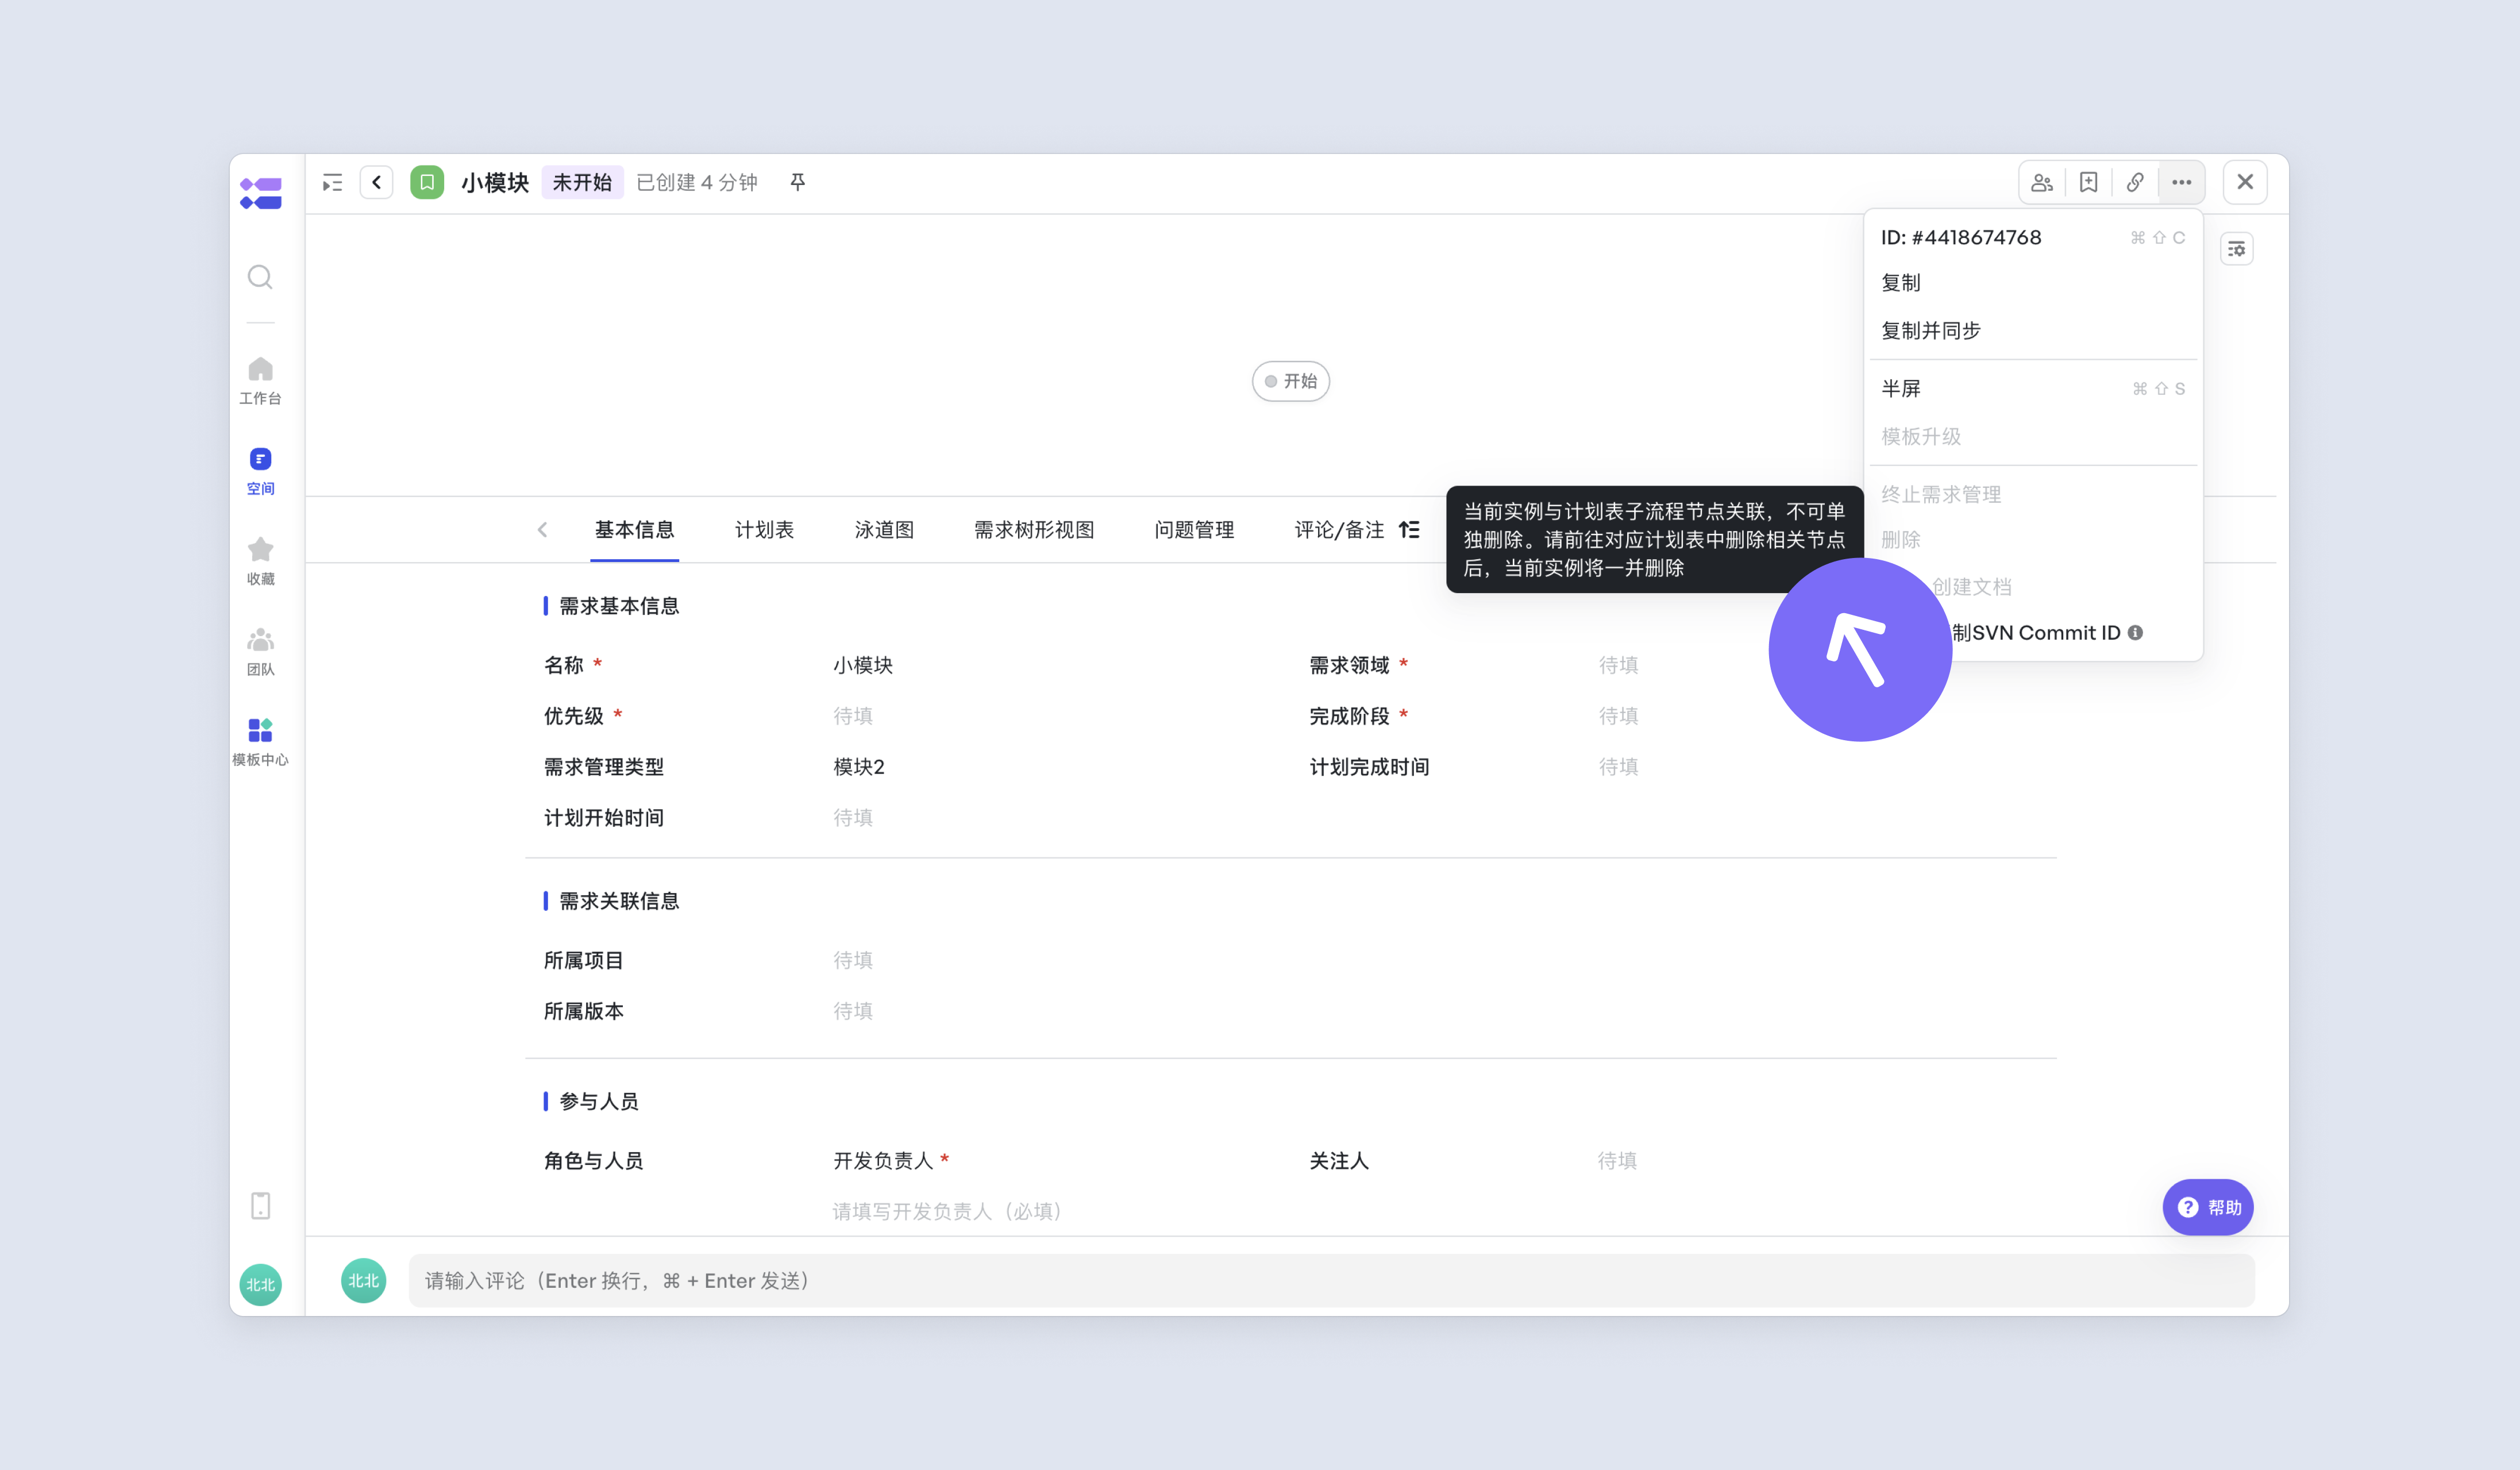
Task: Open 团队 in the sidebar
Action: [260, 652]
